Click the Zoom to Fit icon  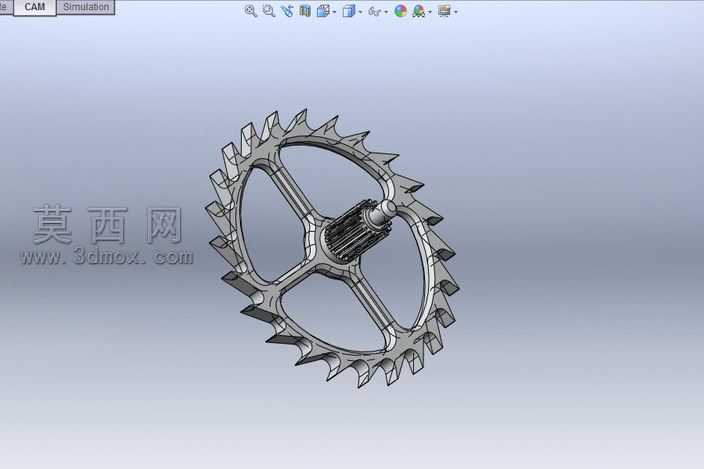coord(251,11)
